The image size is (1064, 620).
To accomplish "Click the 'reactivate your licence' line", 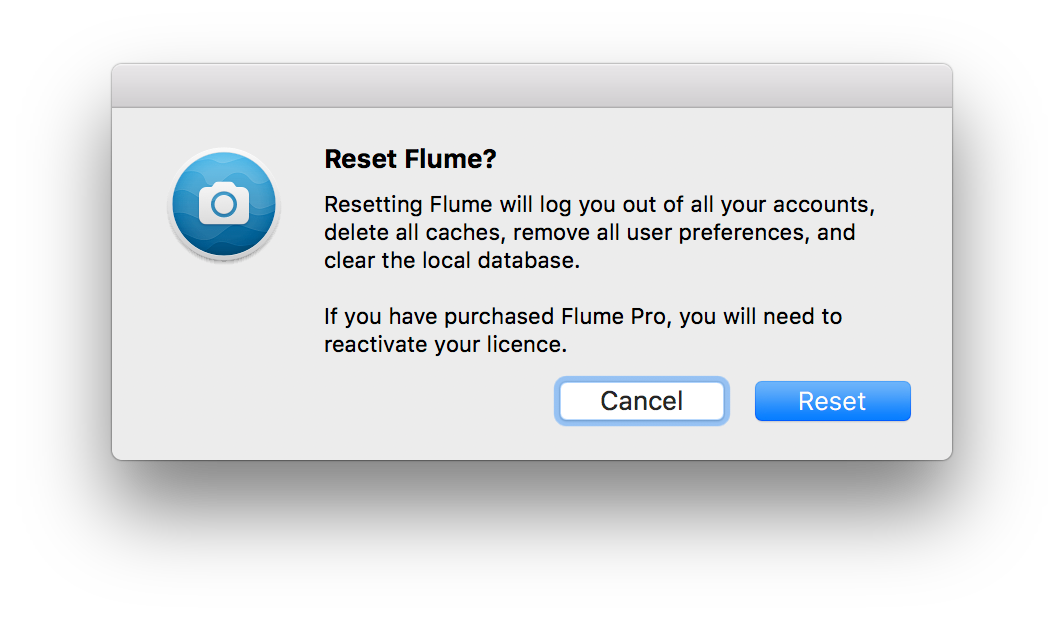I will tap(445, 345).
